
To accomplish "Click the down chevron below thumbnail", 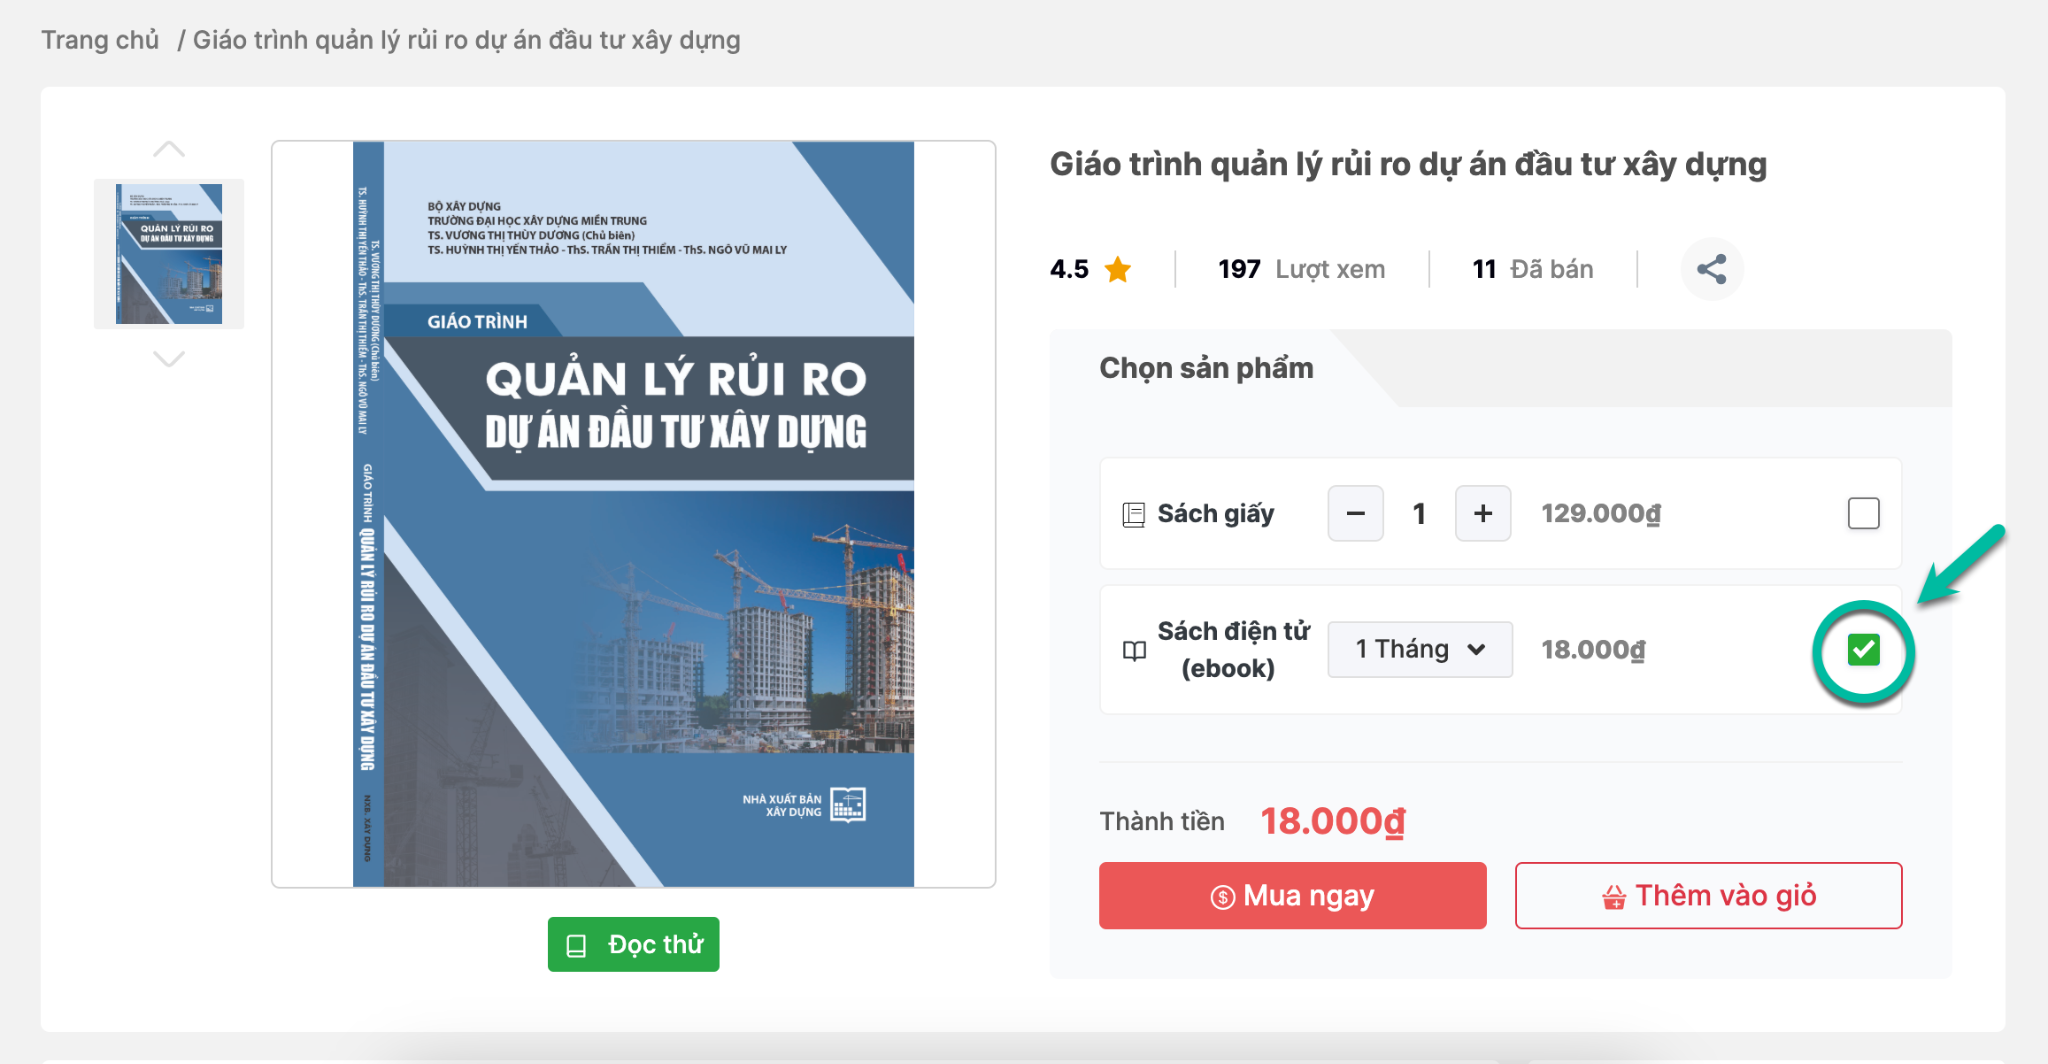I will pos(169,358).
